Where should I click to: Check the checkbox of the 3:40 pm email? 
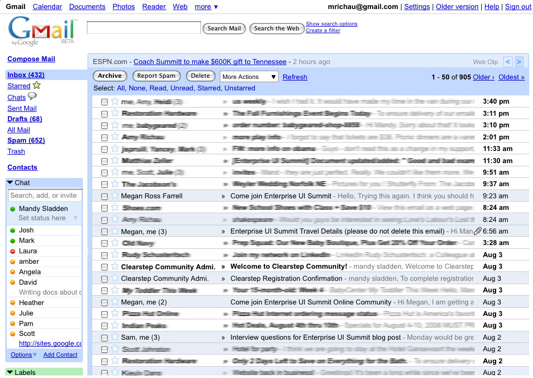(104, 102)
